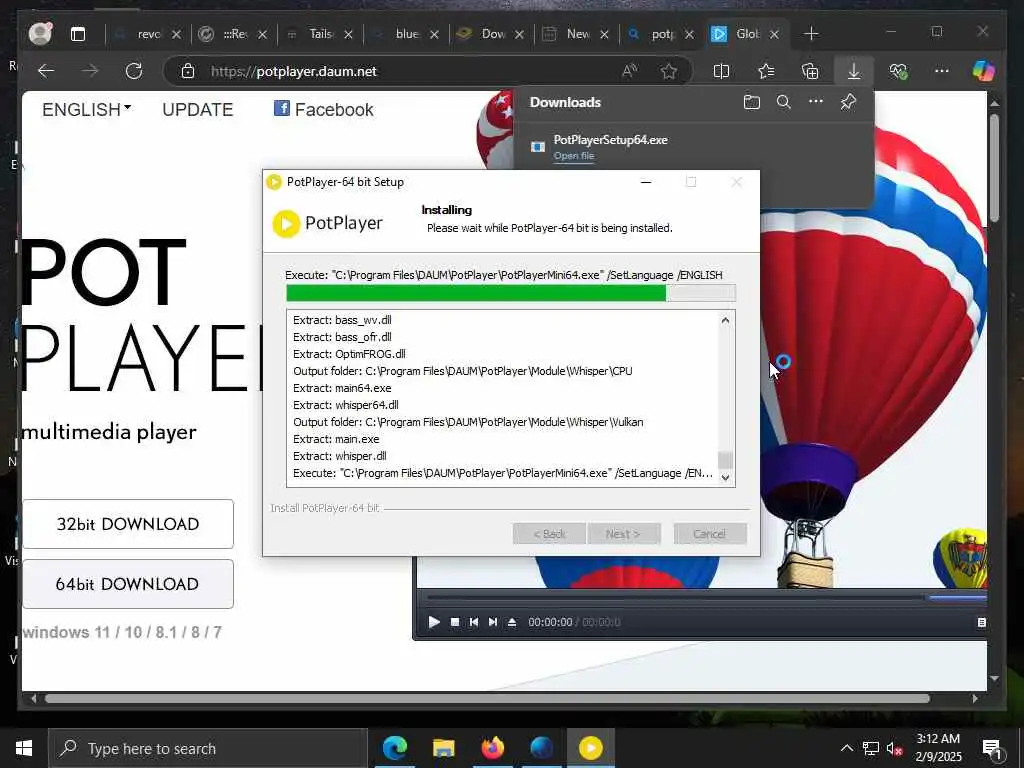
Task: Open the UPDATE menu item on the page
Action: tap(197, 109)
